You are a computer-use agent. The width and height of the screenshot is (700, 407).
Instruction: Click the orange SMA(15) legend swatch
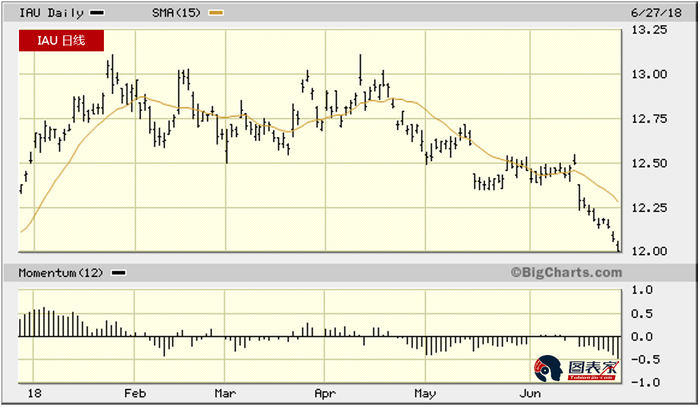217,13
